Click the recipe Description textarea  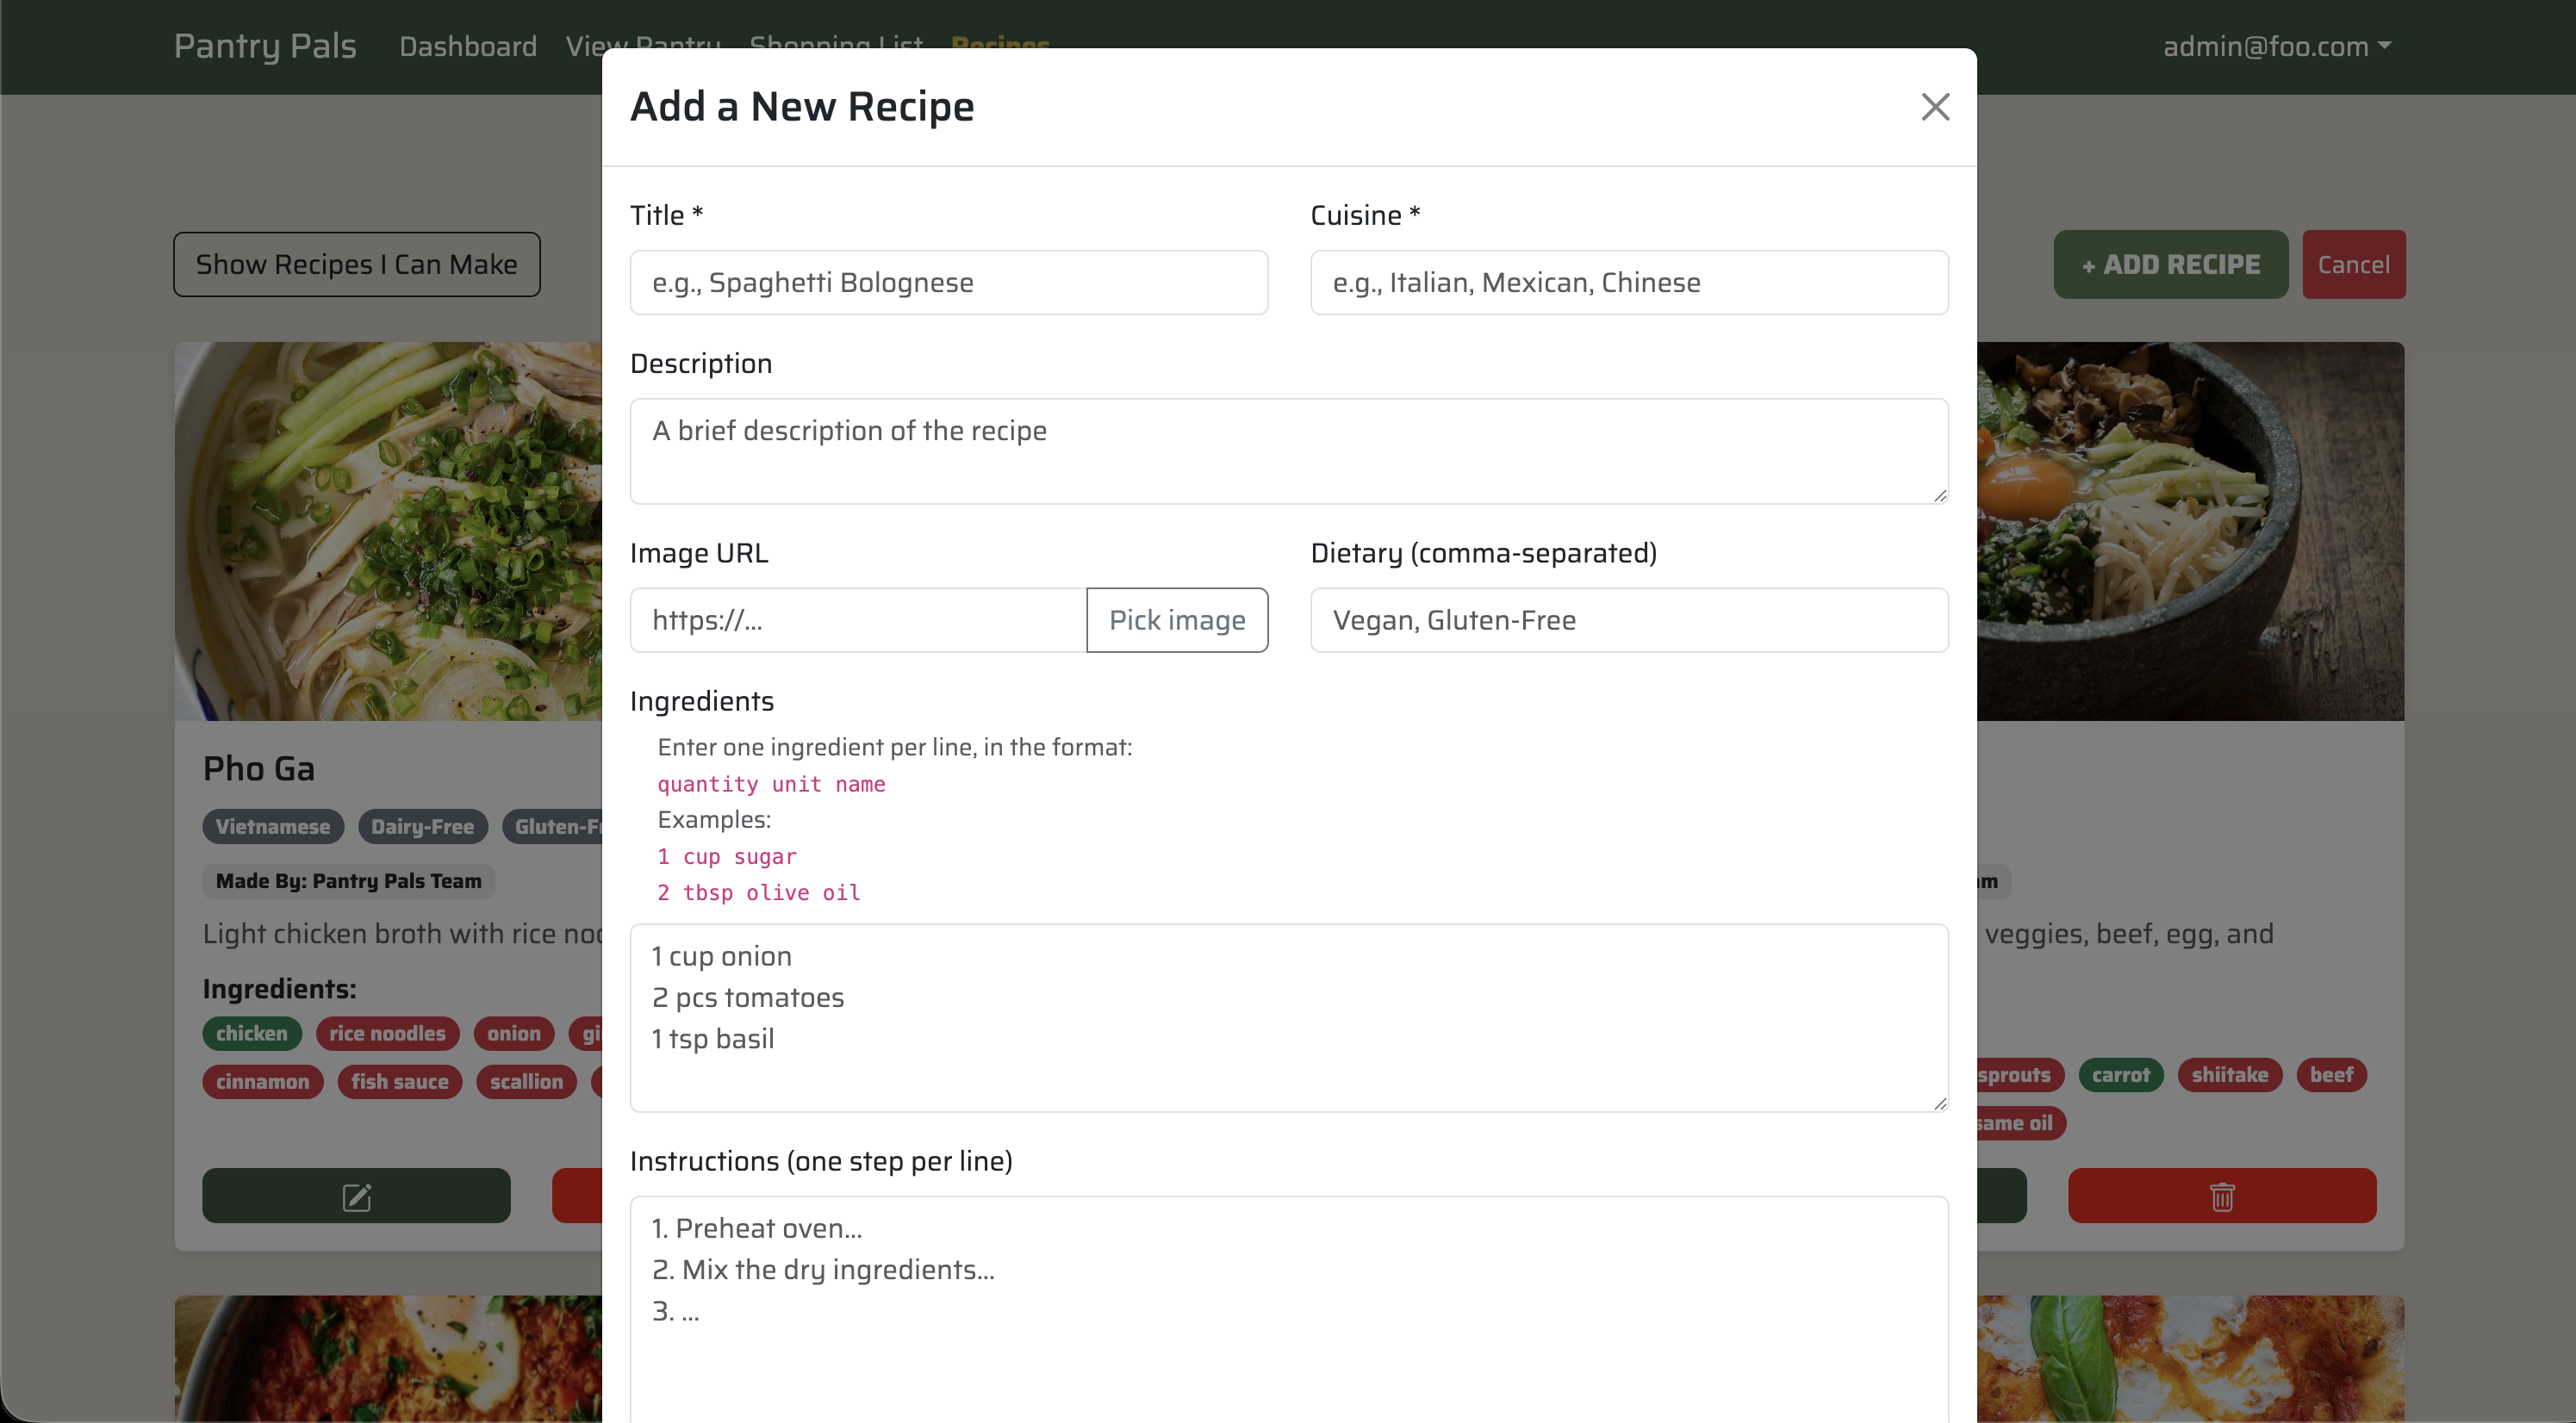pyautogui.click(x=1288, y=450)
